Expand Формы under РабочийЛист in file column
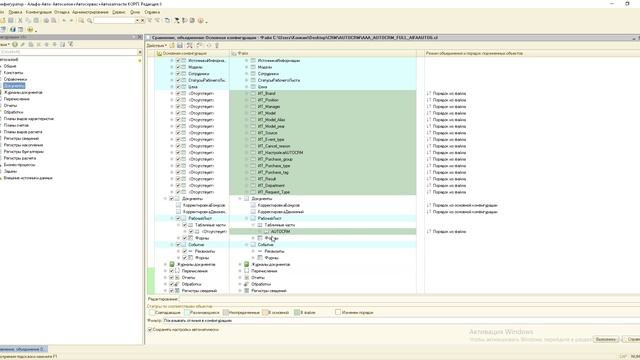The height and width of the screenshot is (360, 640). click(x=253, y=238)
